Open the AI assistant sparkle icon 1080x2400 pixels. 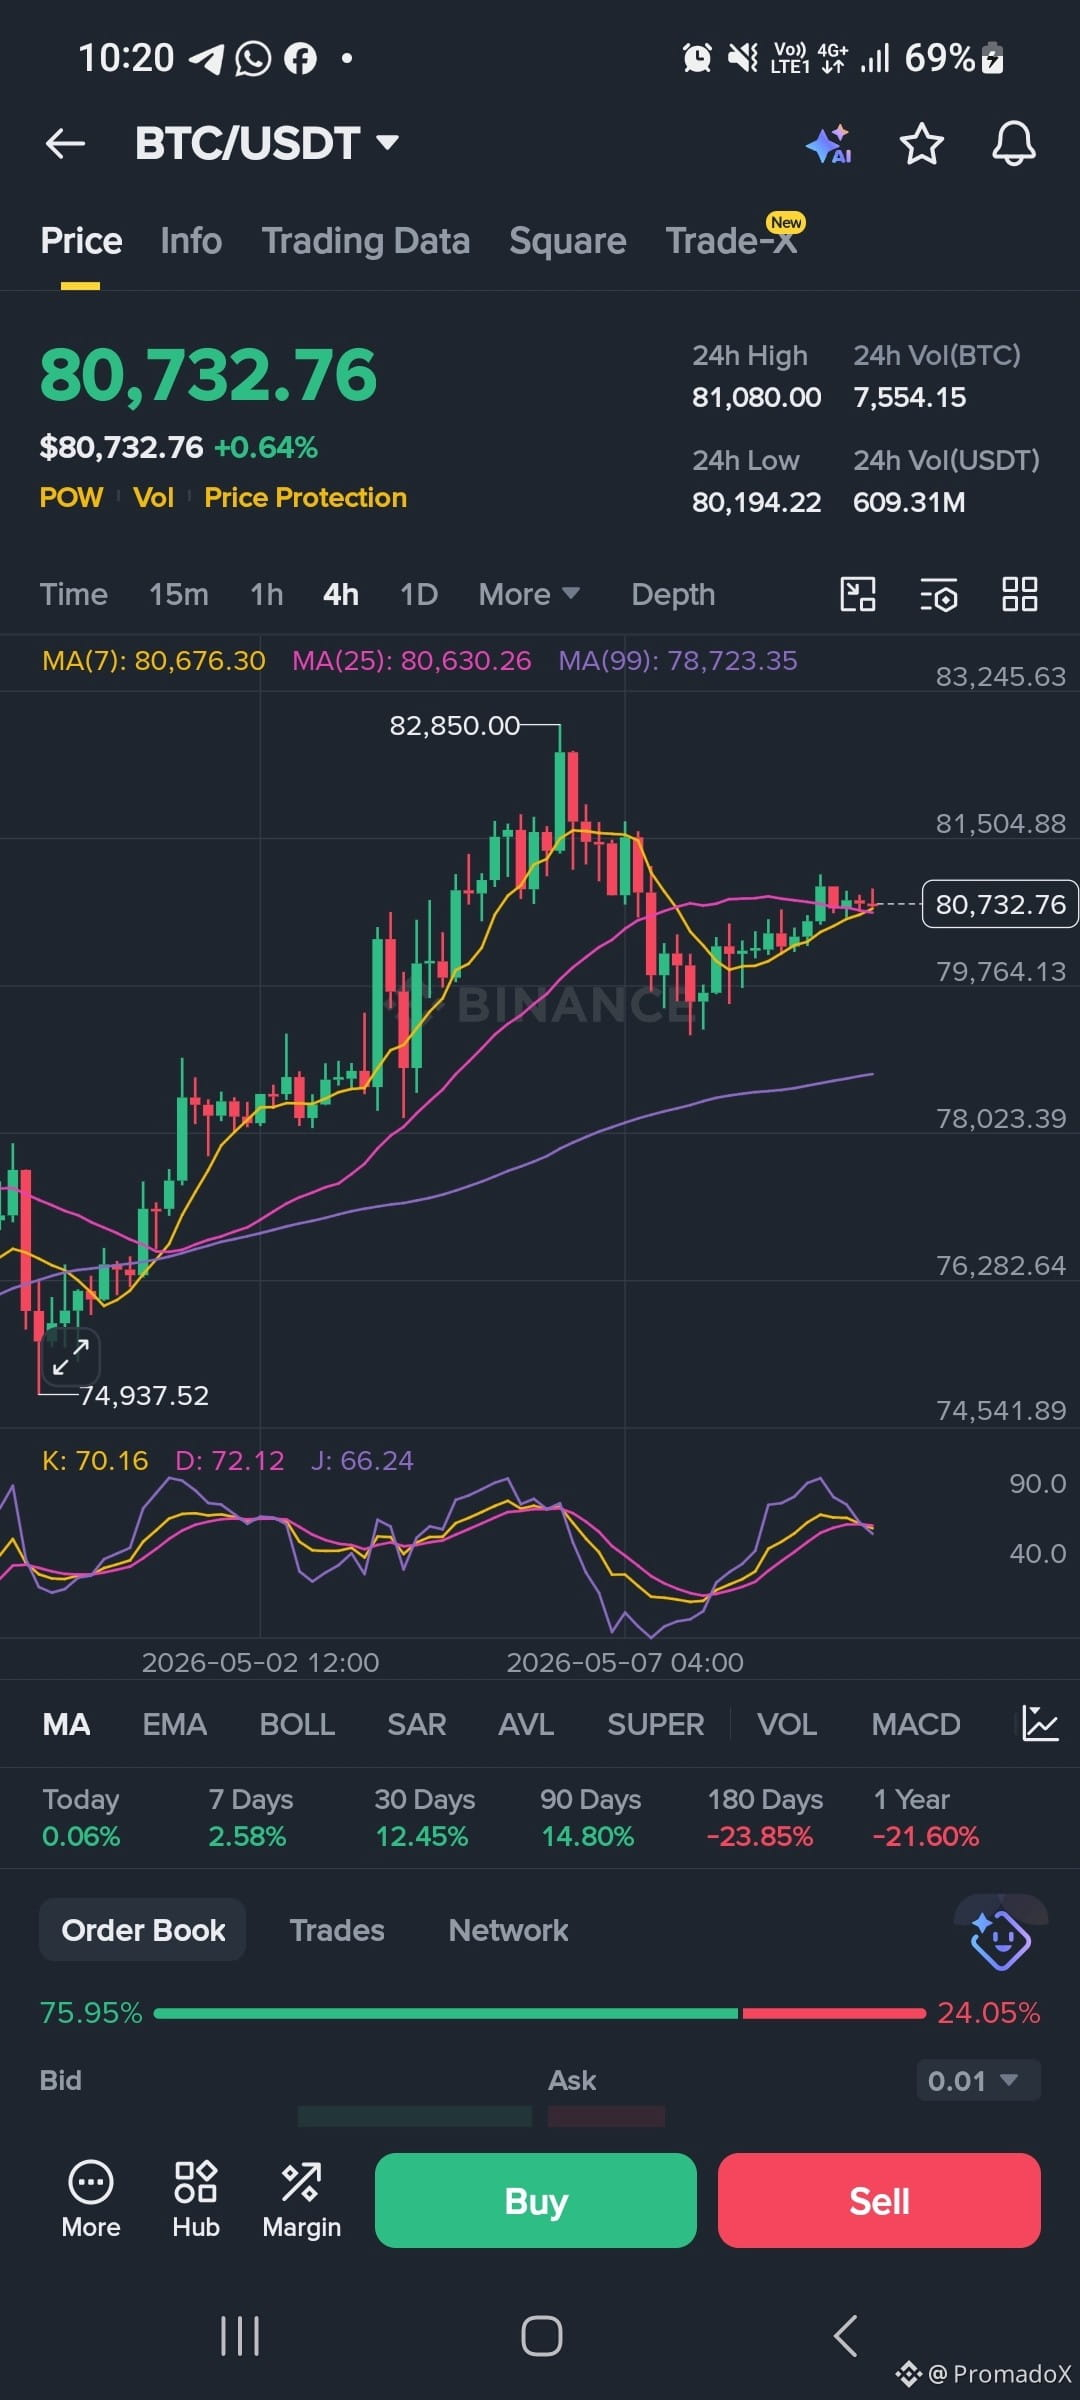829,145
